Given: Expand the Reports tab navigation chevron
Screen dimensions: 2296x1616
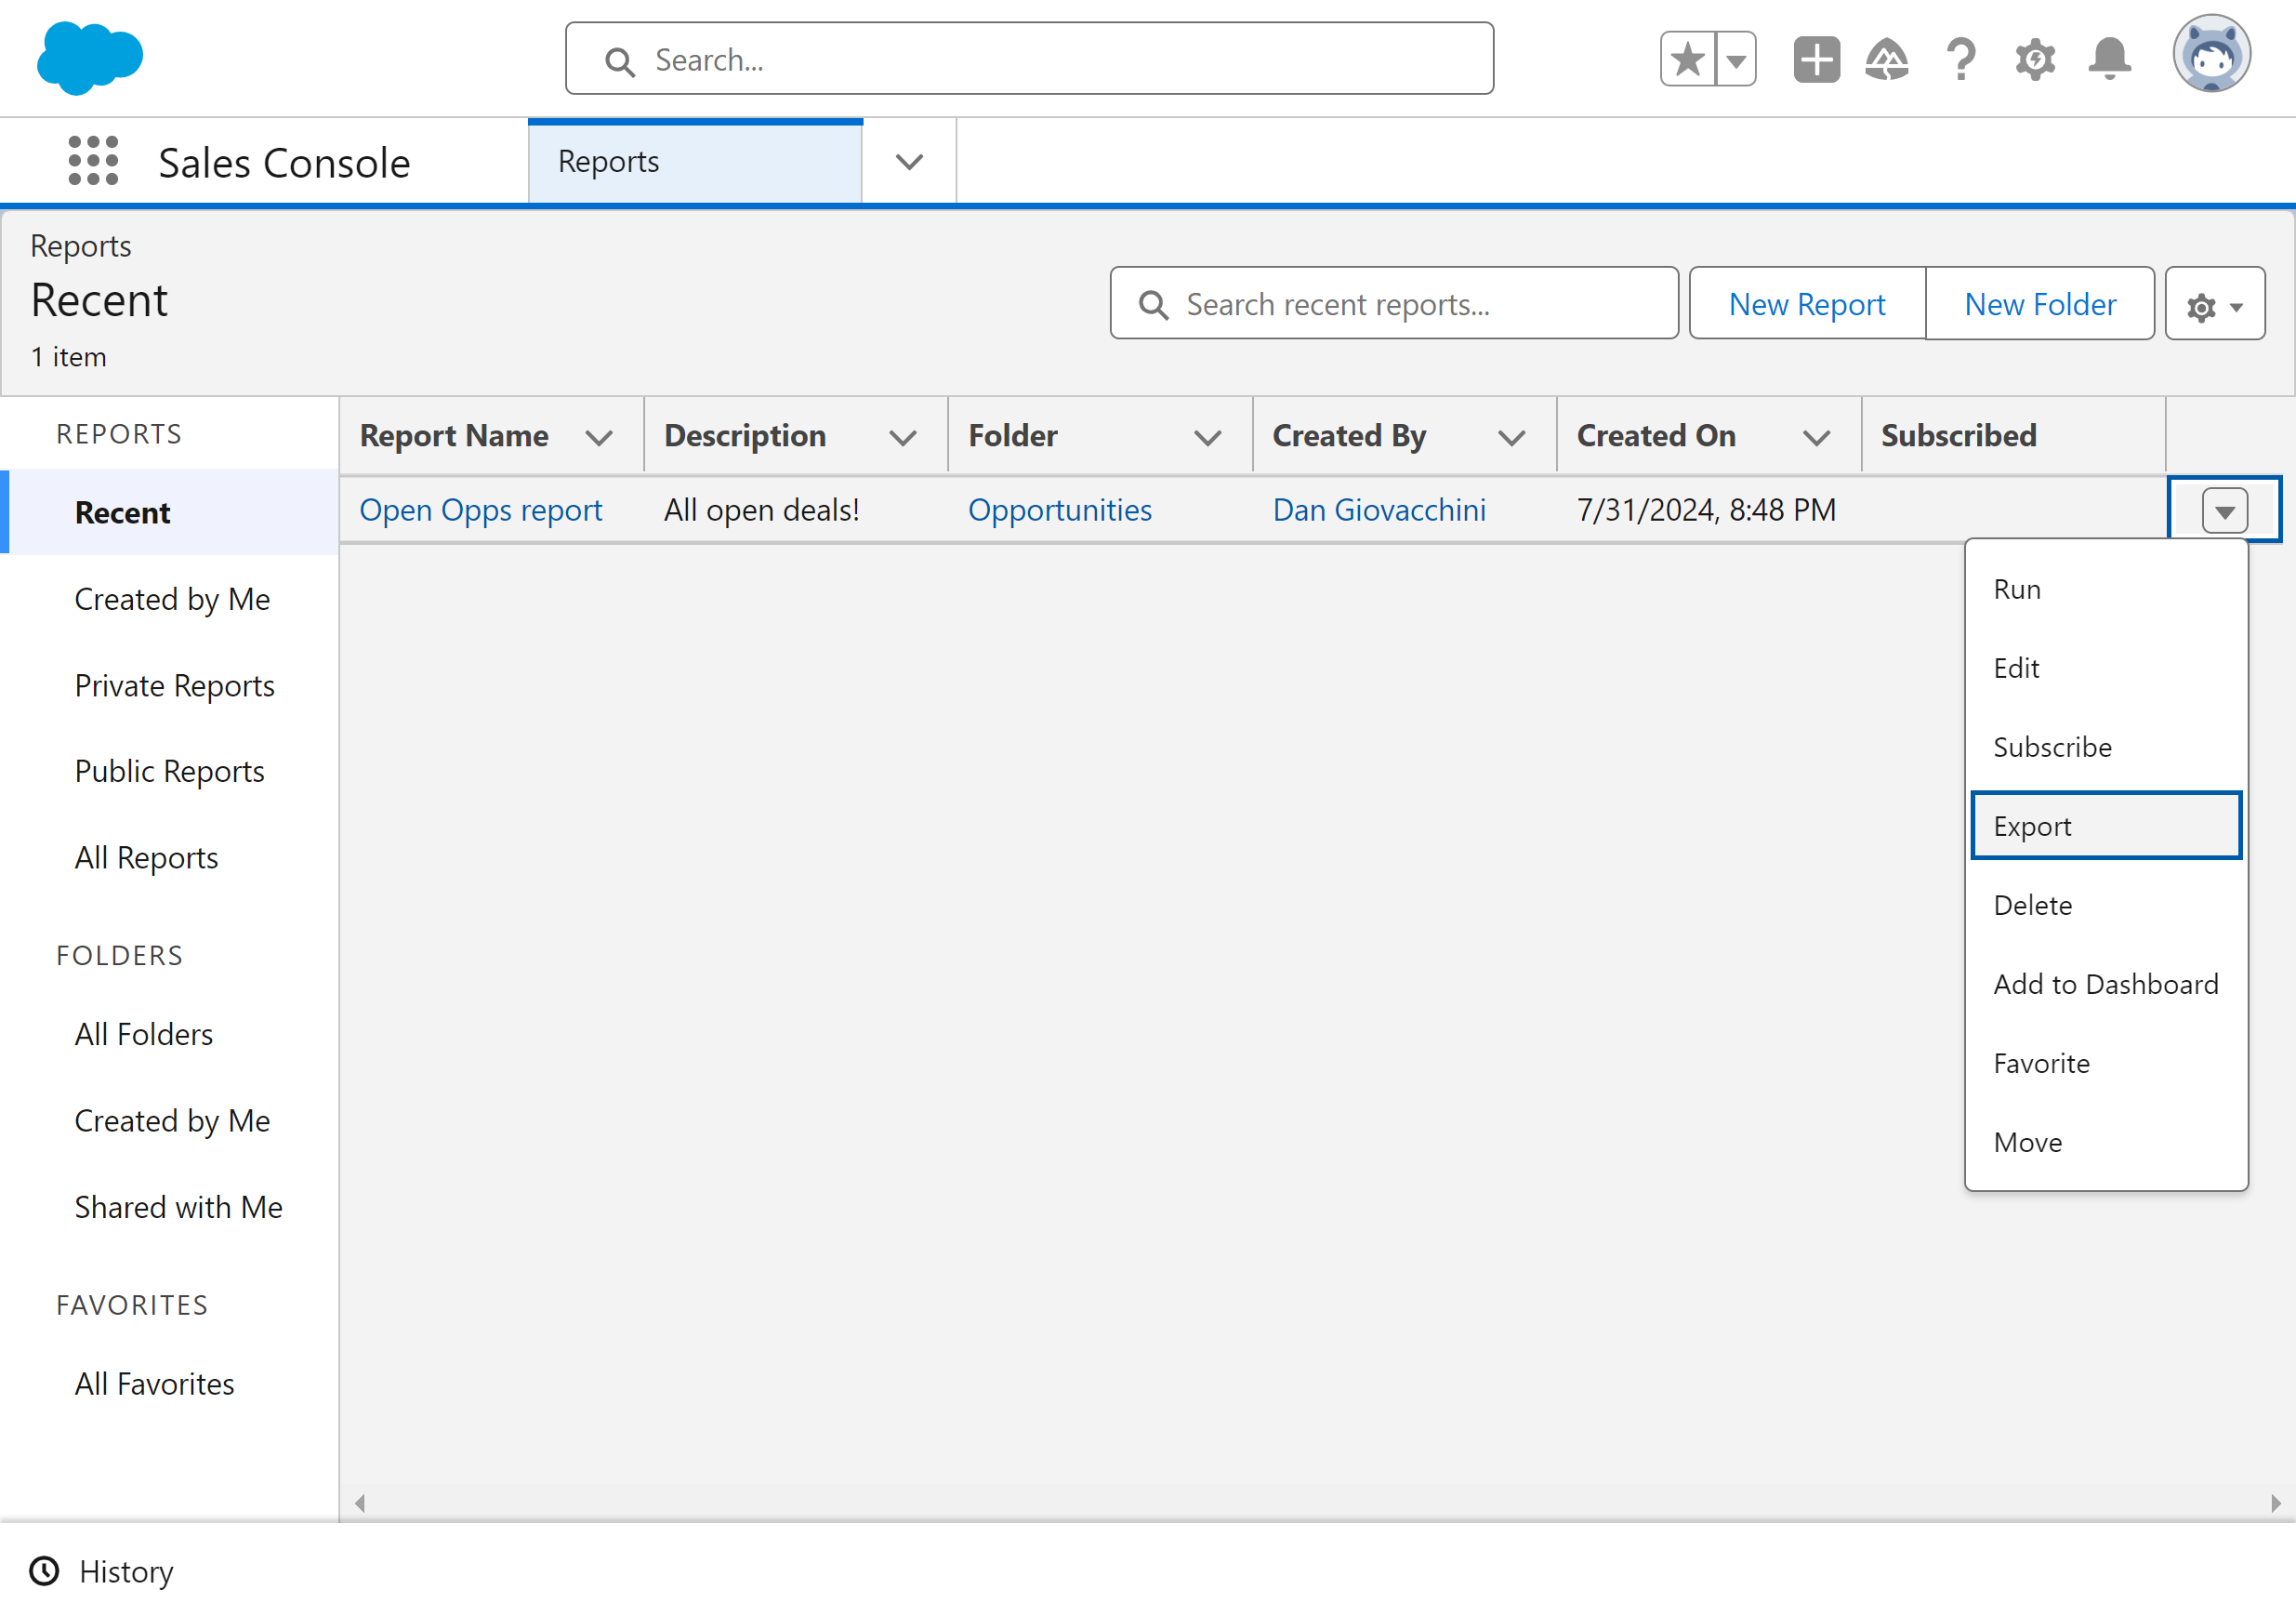Looking at the screenshot, I should click(909, 162).
